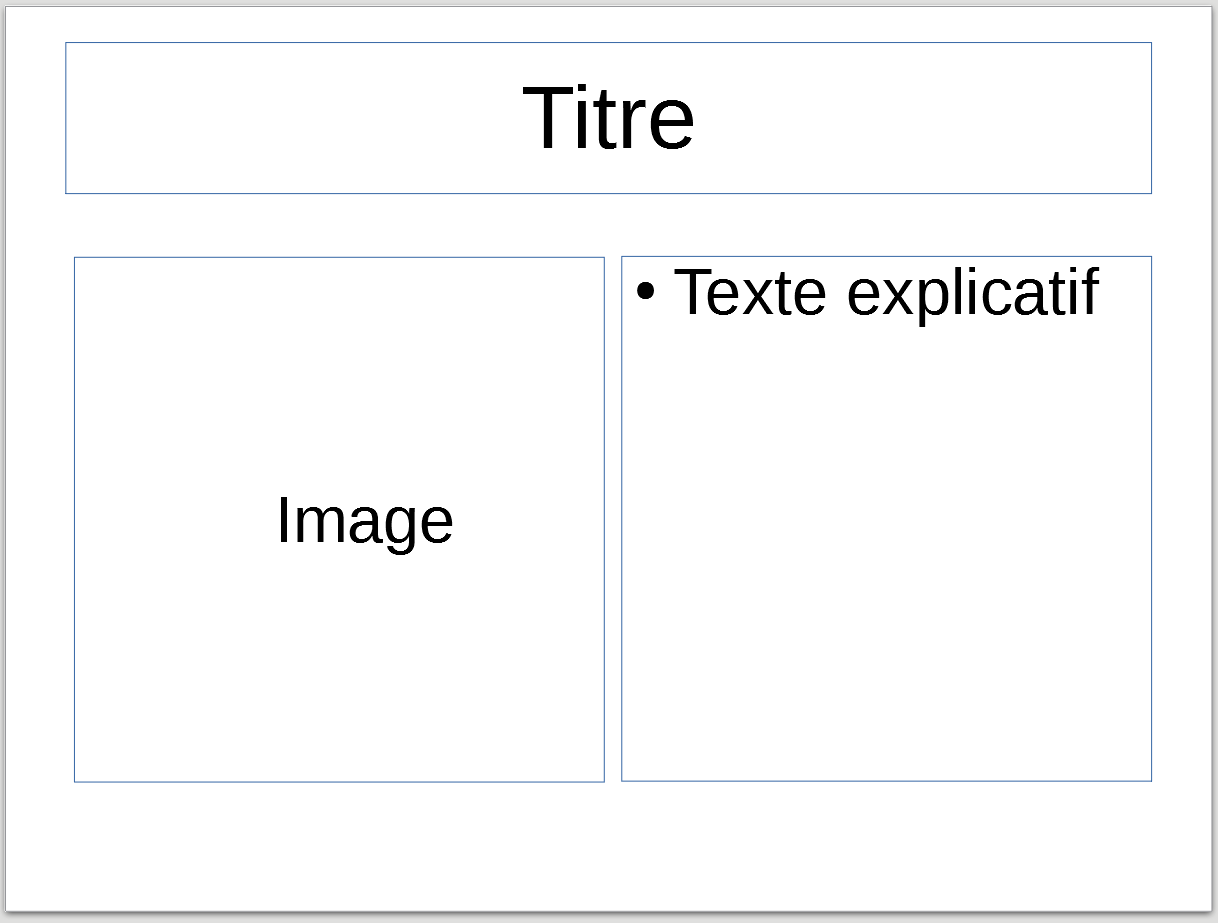
Task: Click empty space below "Texte explicatif" inside its box
Action: click(886, 550)
